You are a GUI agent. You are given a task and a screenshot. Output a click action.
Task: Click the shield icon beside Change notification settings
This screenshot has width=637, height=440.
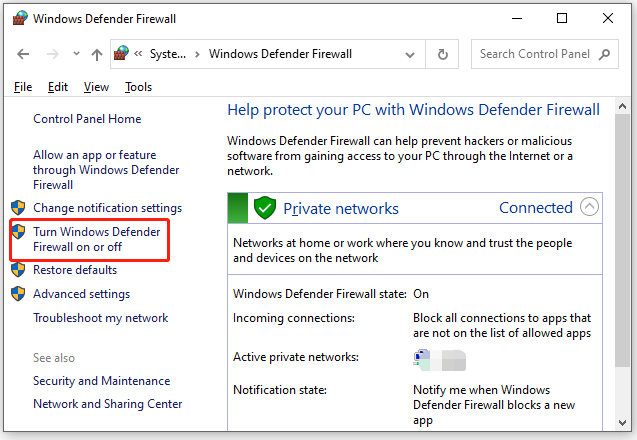point(18,208)
